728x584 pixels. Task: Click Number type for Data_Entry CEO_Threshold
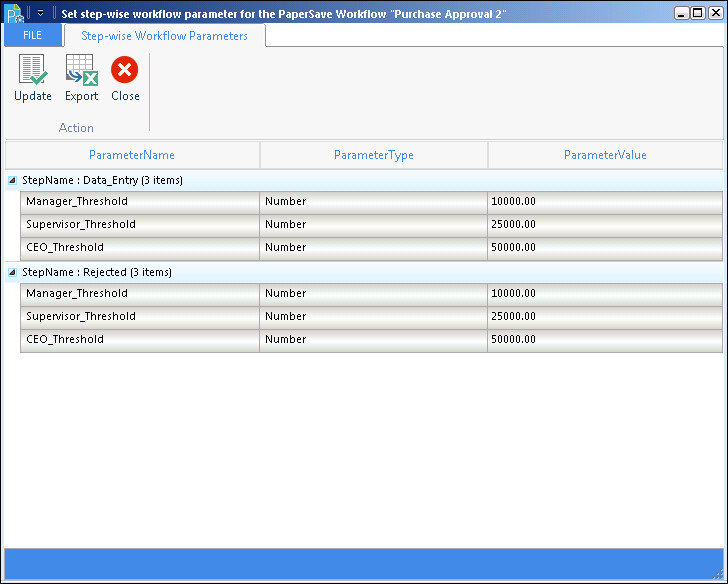point(373,247)
